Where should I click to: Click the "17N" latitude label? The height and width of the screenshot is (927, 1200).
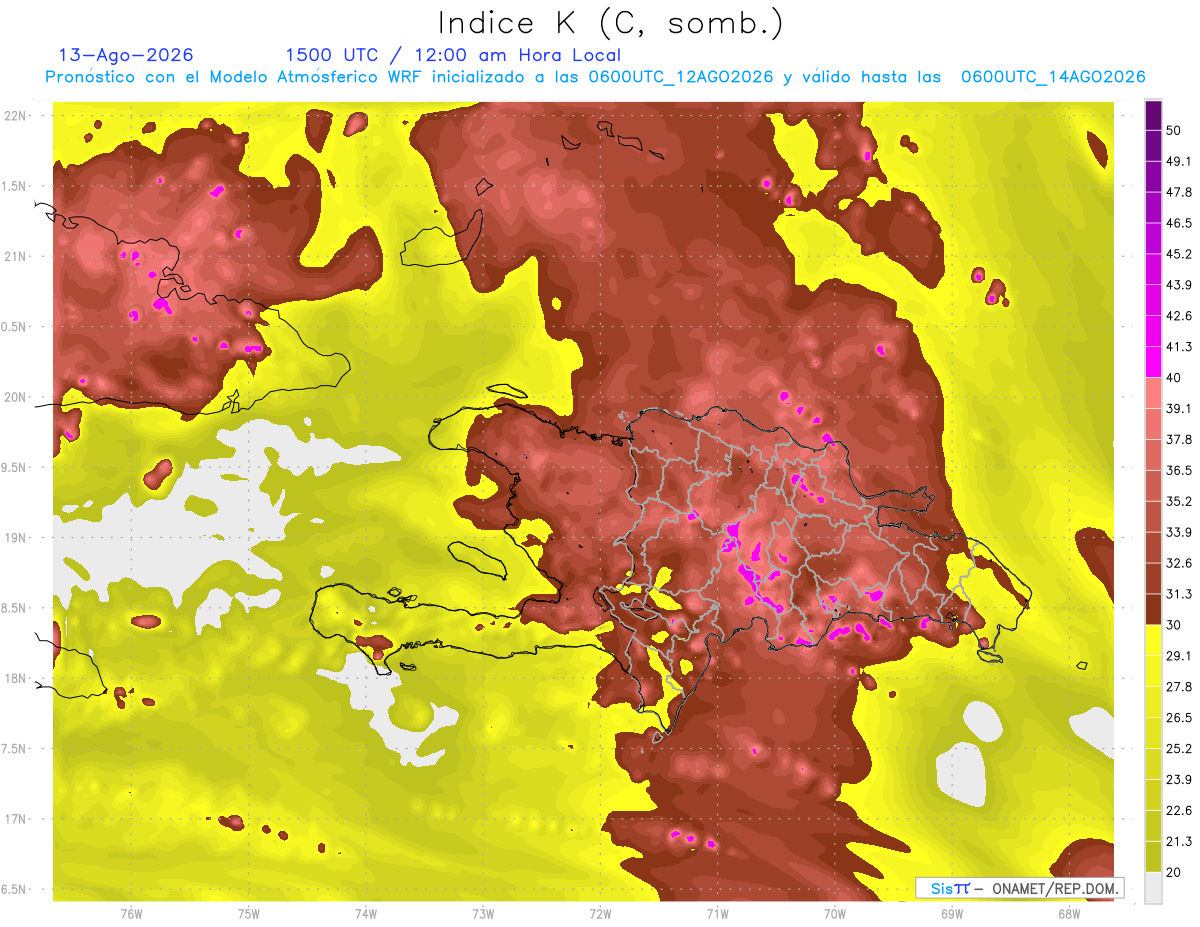(15, 819)
